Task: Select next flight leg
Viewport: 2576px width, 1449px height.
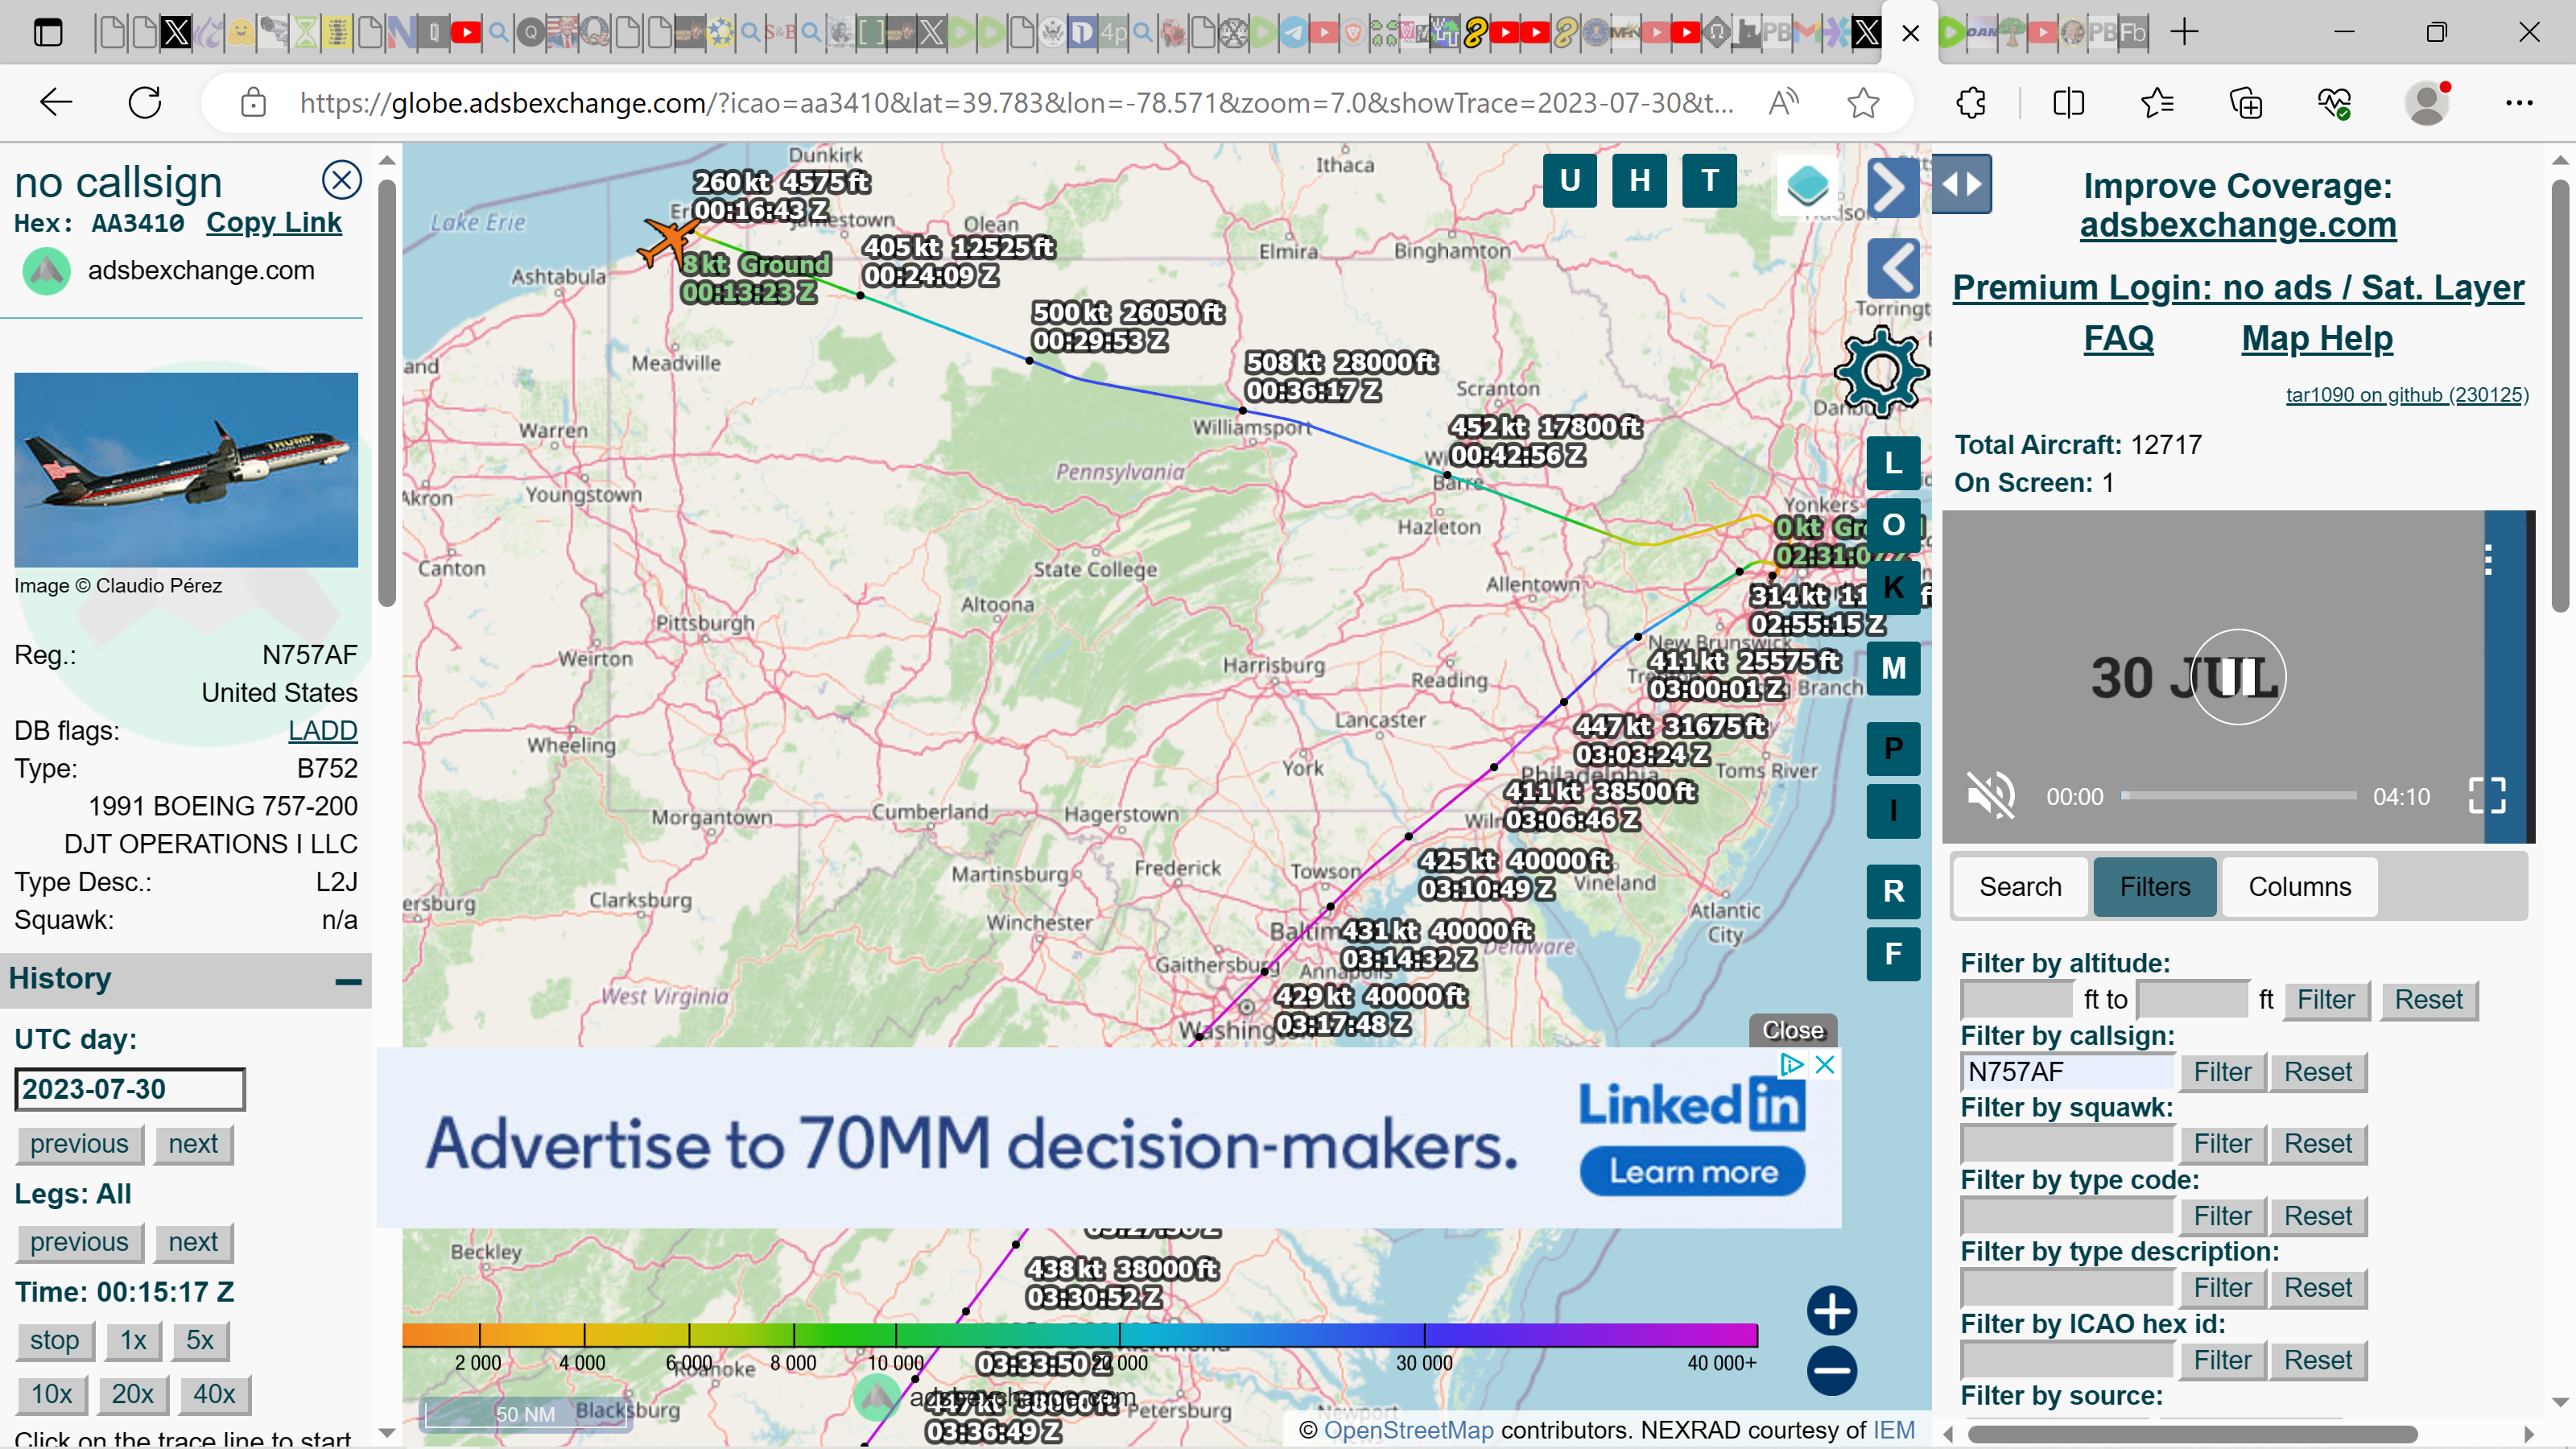Action: point(193,1243)
